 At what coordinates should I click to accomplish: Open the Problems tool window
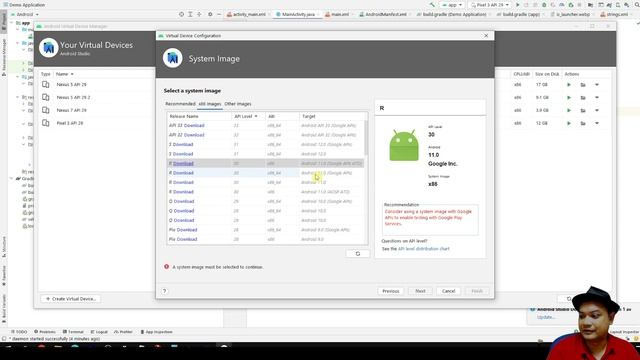(45, 332)
